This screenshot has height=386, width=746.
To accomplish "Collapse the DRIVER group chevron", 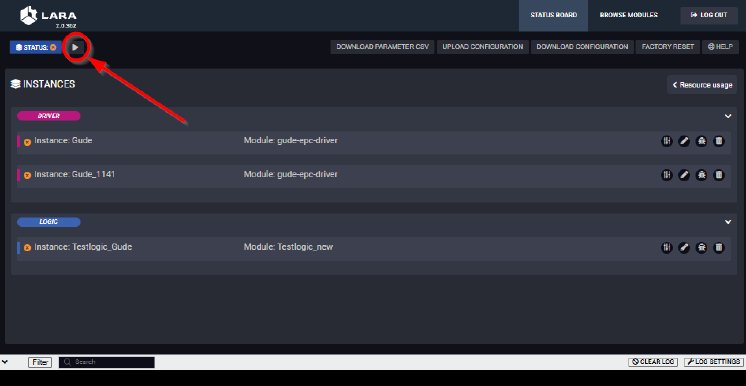I will 728,116.
